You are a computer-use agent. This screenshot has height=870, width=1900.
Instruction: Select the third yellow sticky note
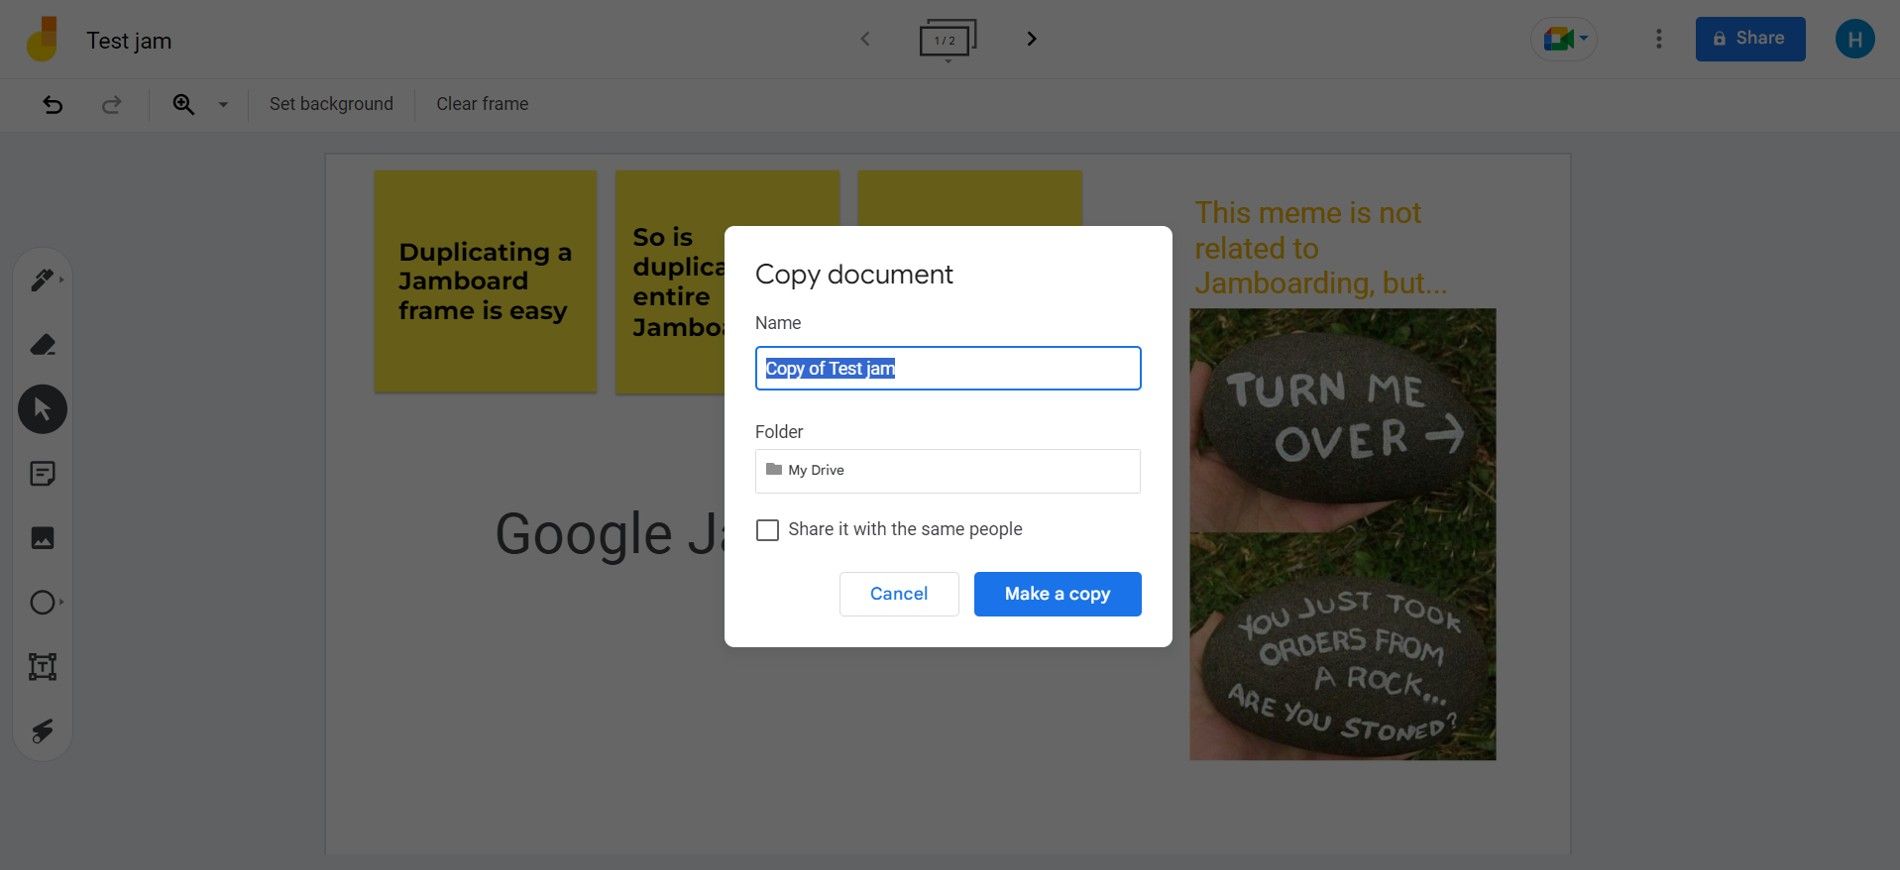pos(970,198)
